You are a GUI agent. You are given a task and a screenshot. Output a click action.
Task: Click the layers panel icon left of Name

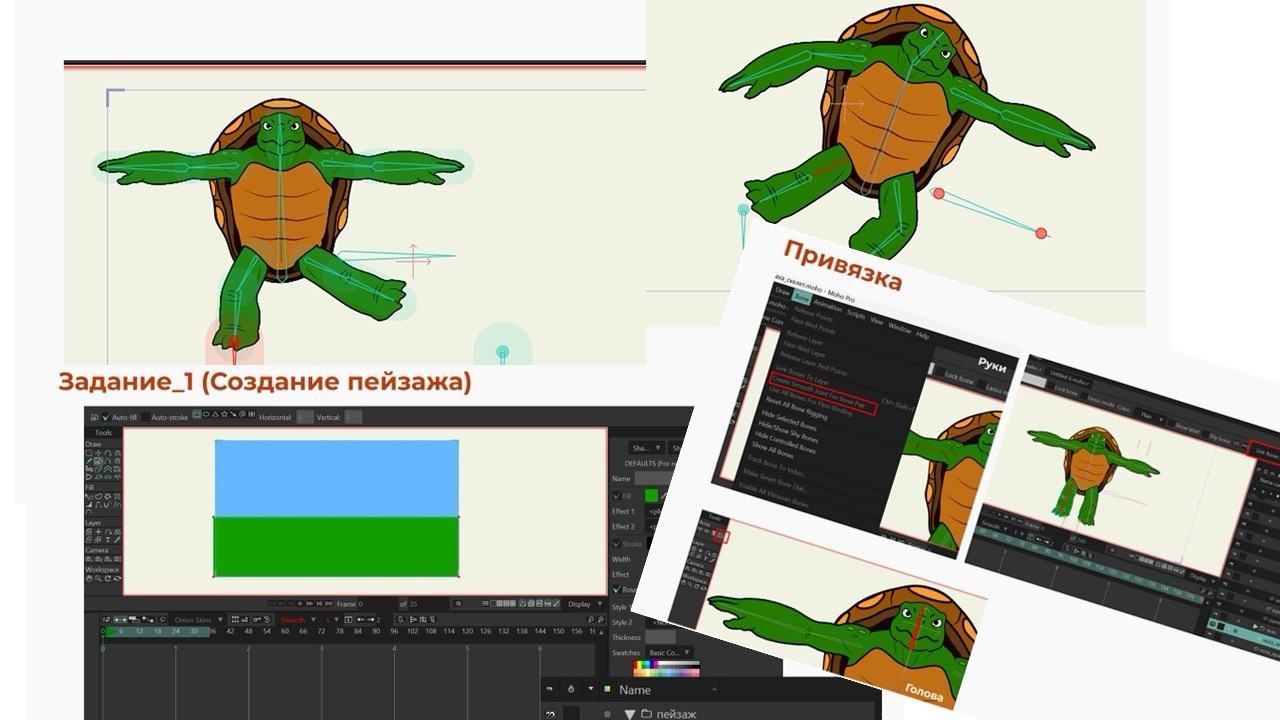click(607, 689)
